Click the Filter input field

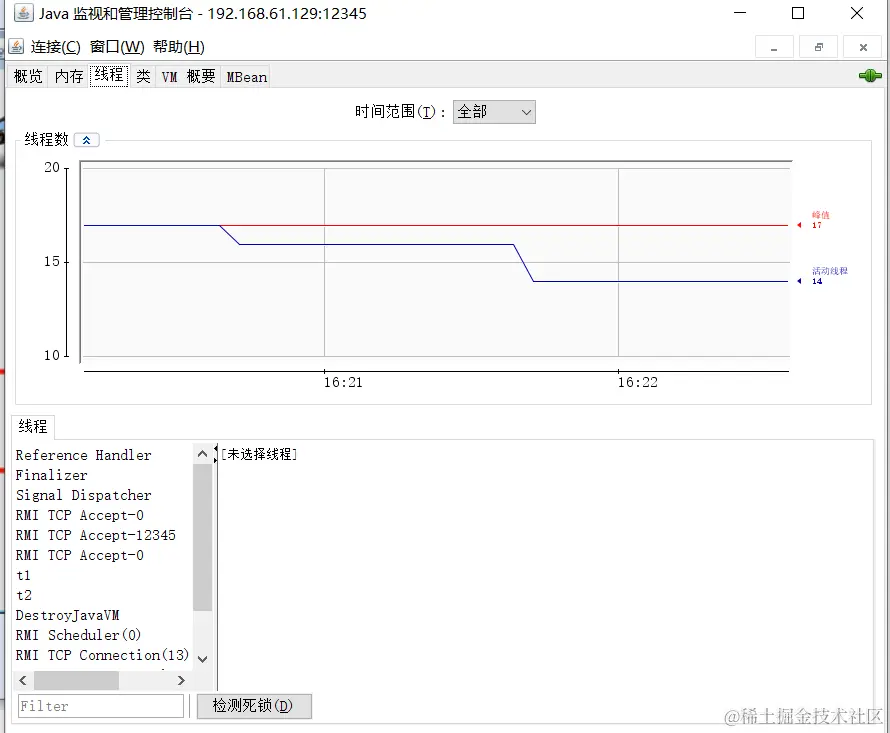[100, 706]
